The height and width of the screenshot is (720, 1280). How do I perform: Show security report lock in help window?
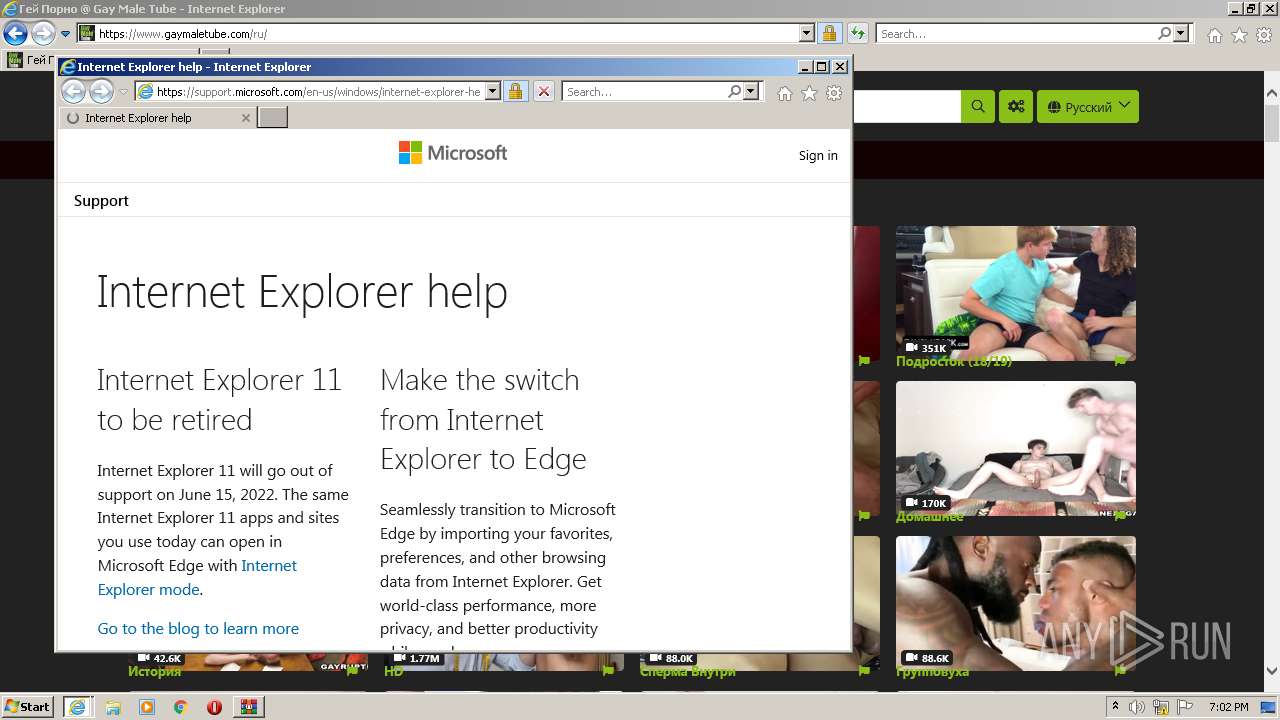pyautogui.click(x=515, y=92)
